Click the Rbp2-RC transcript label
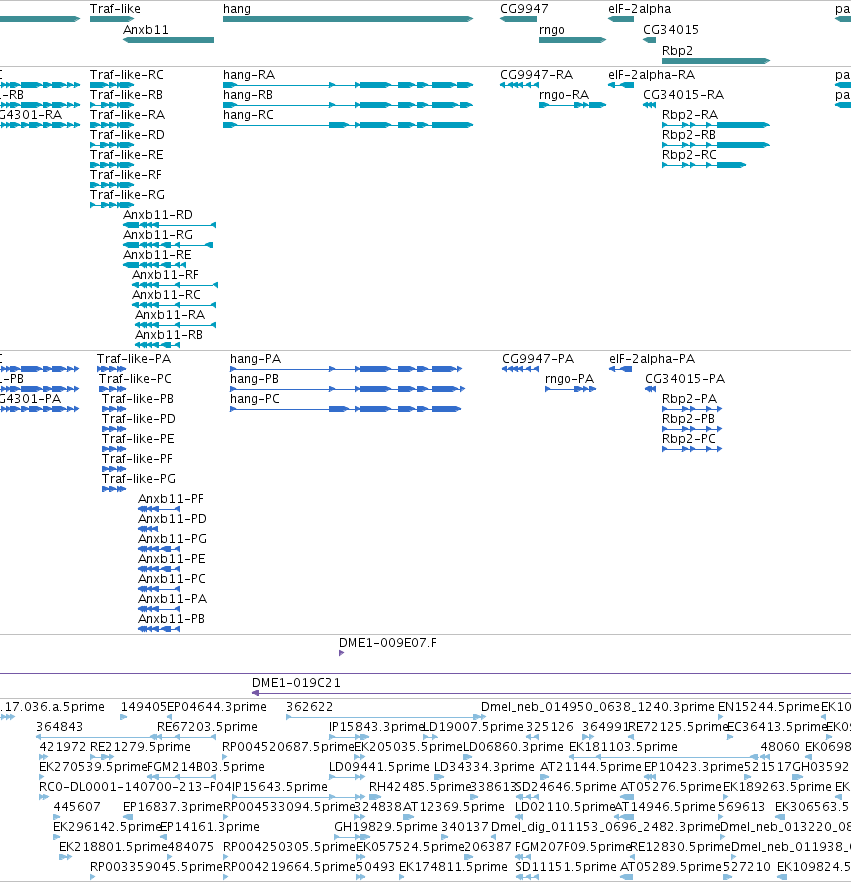Screen dimensions: 851x882 click(x=690, y=155)
